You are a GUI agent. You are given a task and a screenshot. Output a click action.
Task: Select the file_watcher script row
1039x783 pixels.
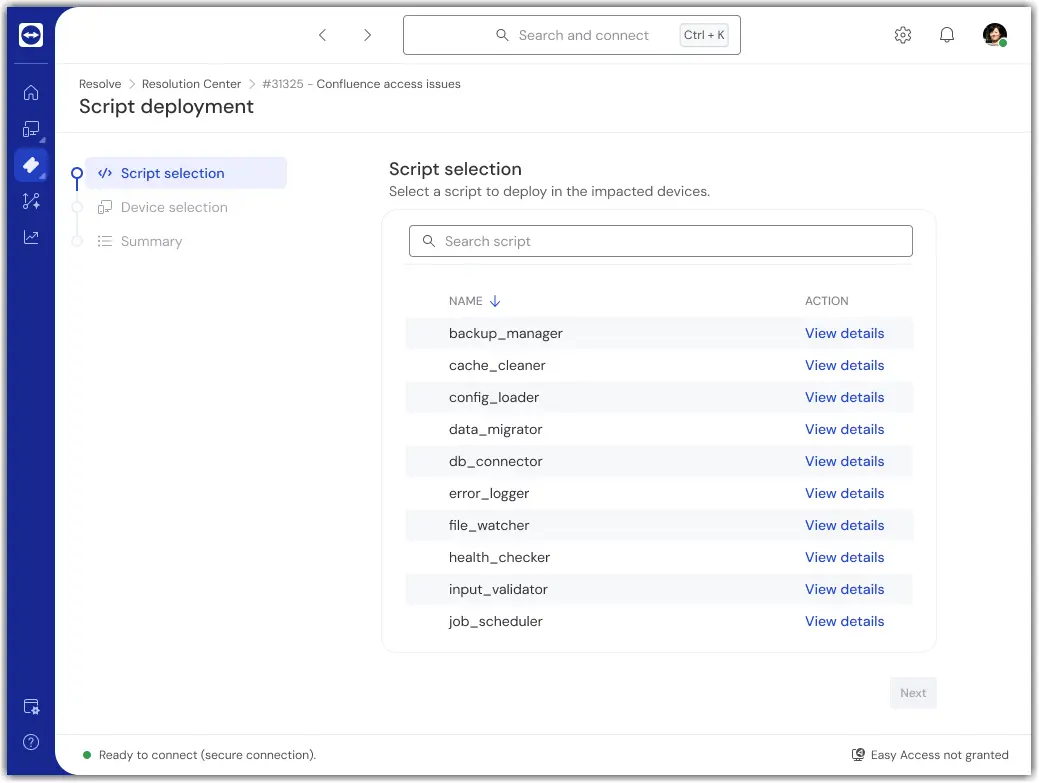(x=659, y=525)
